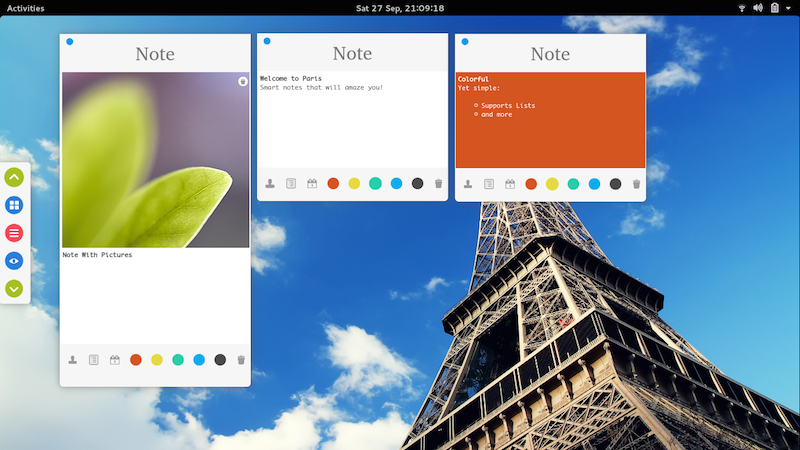Viewport: 800px width, 450px height.
Task: Select dark gray swatch in the Colorful note
Action: pyautogui.click(x=615, y=184)
